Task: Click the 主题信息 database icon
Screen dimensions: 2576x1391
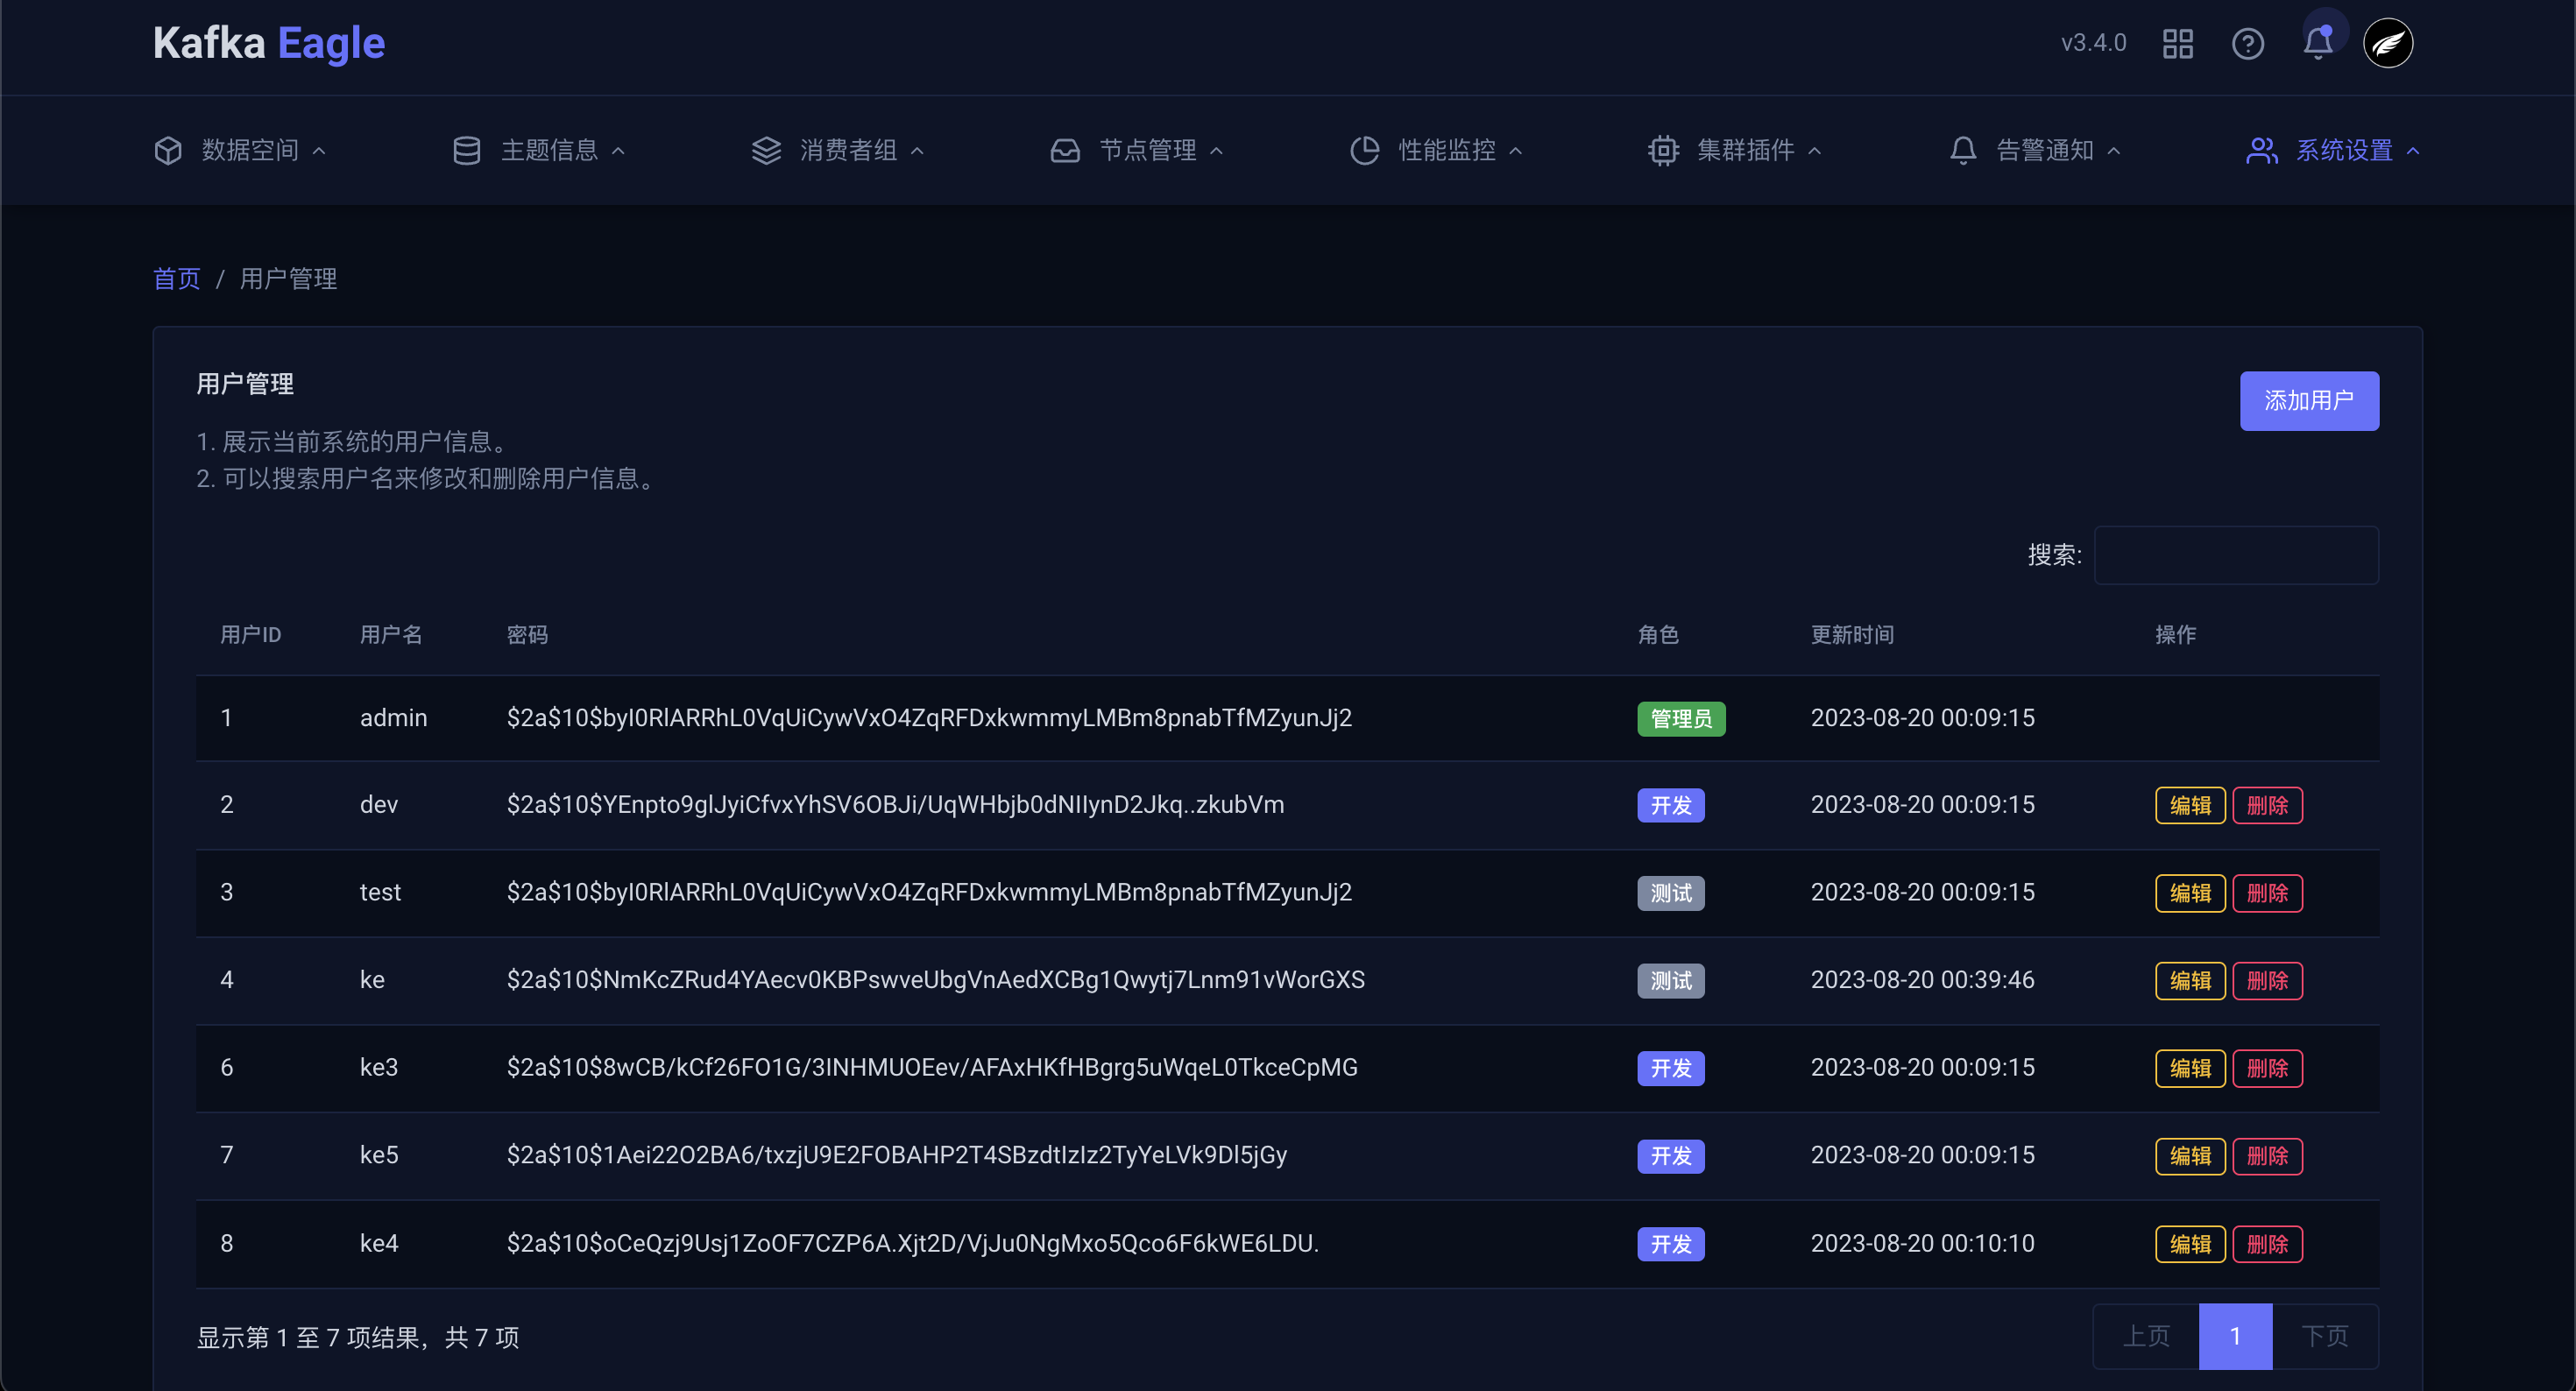Action: (x=466, y=151)
